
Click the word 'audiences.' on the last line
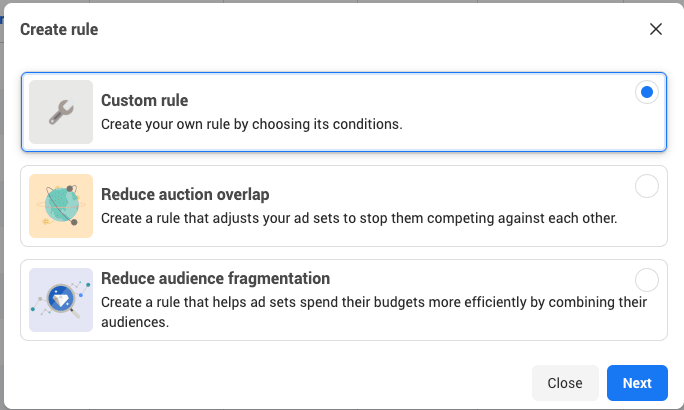pos(135,322)
